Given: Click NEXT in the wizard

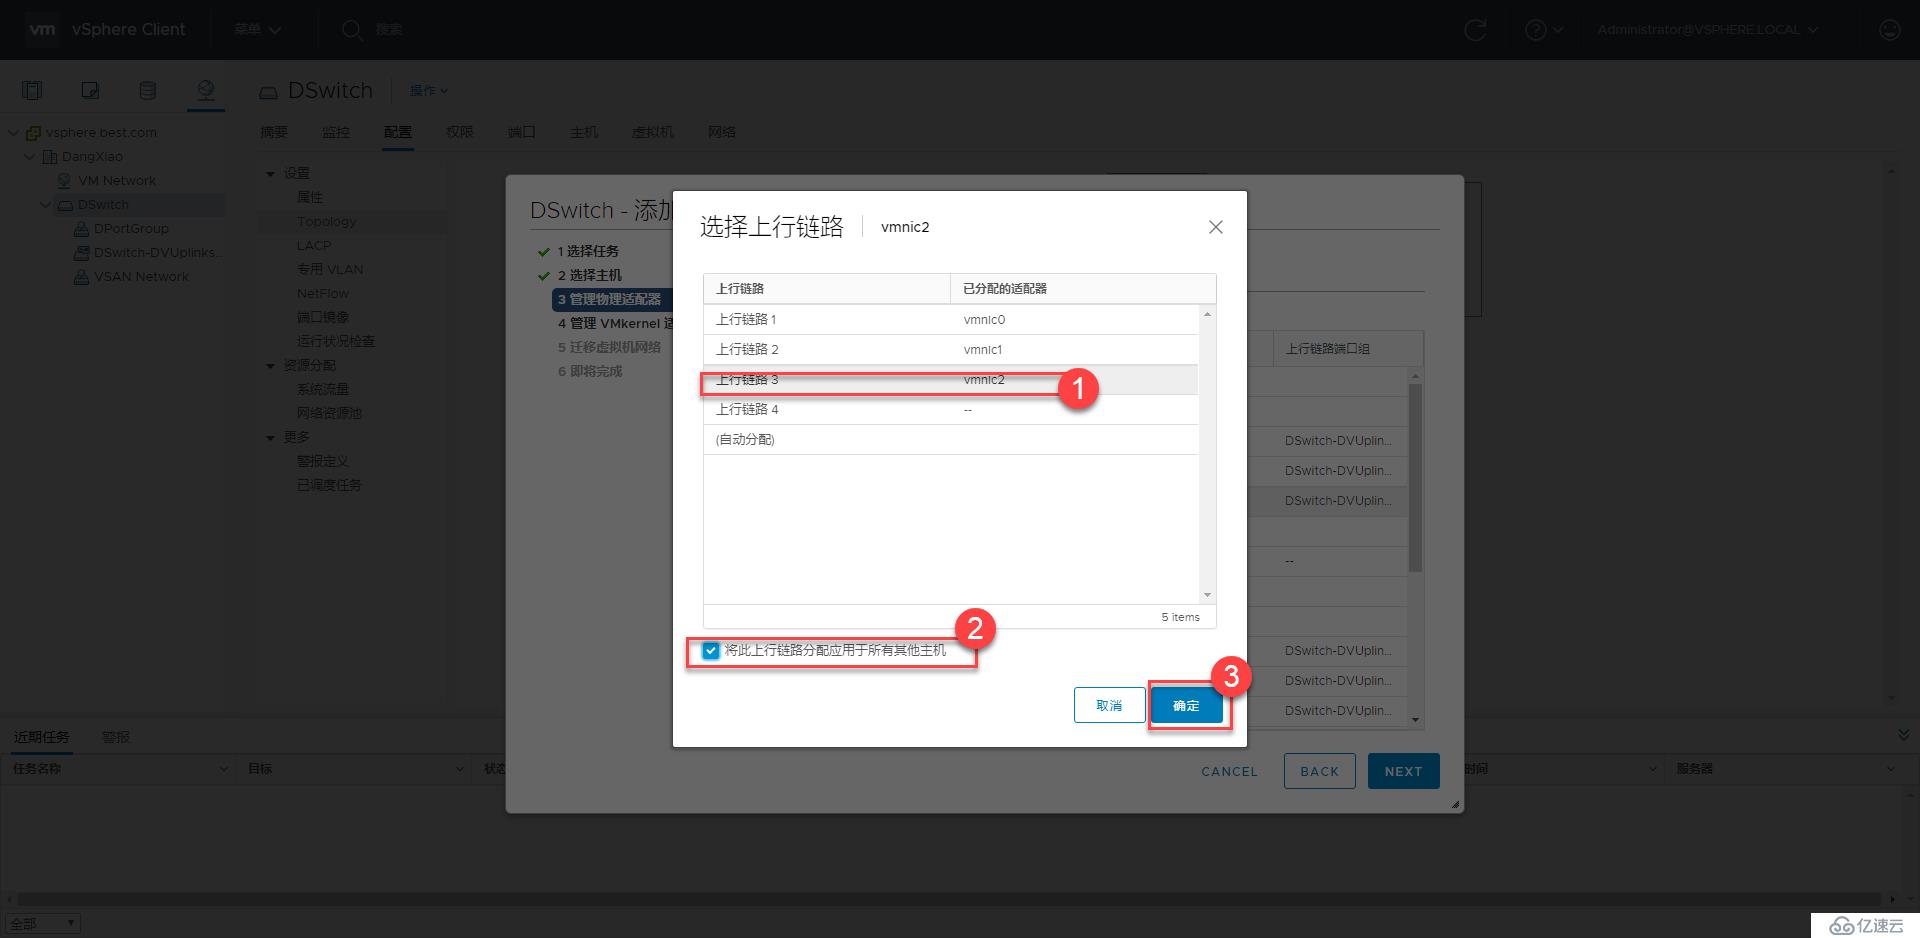Looking at the screenshot, I should pos(1403,772).
